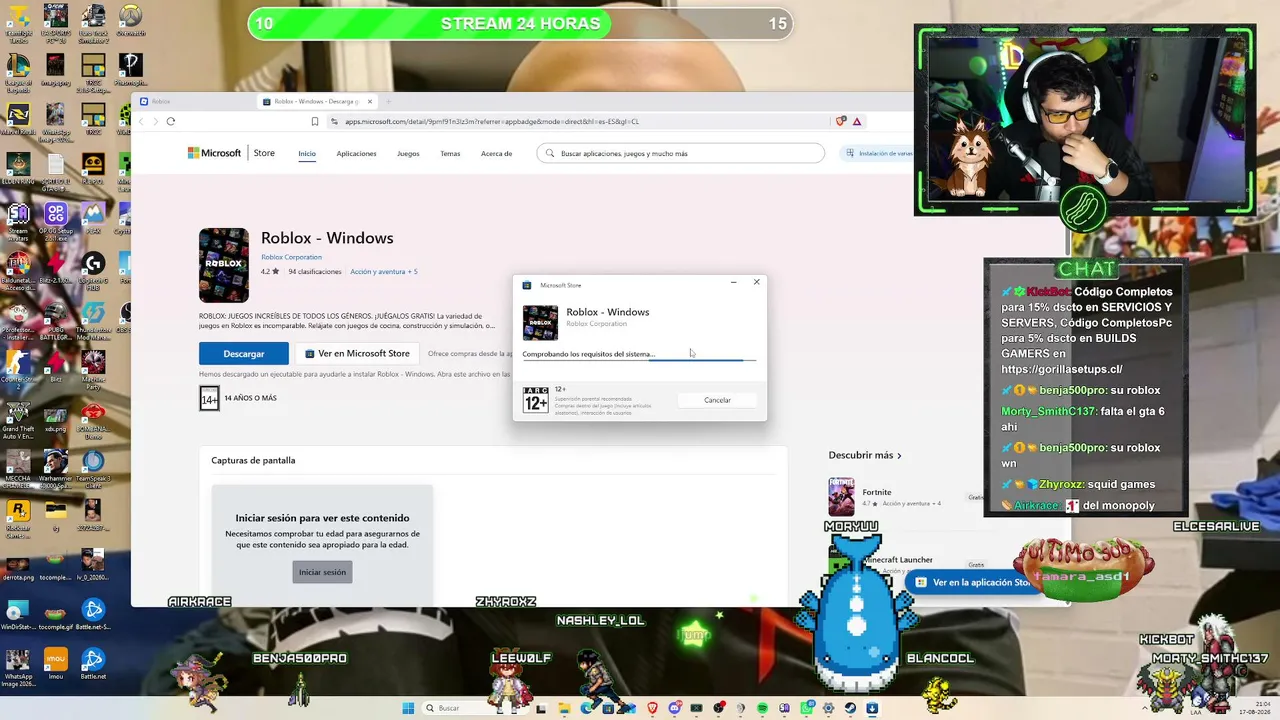Open the Temas store tab
Screen dimensions: 1280x720
[x=450, y=154]
